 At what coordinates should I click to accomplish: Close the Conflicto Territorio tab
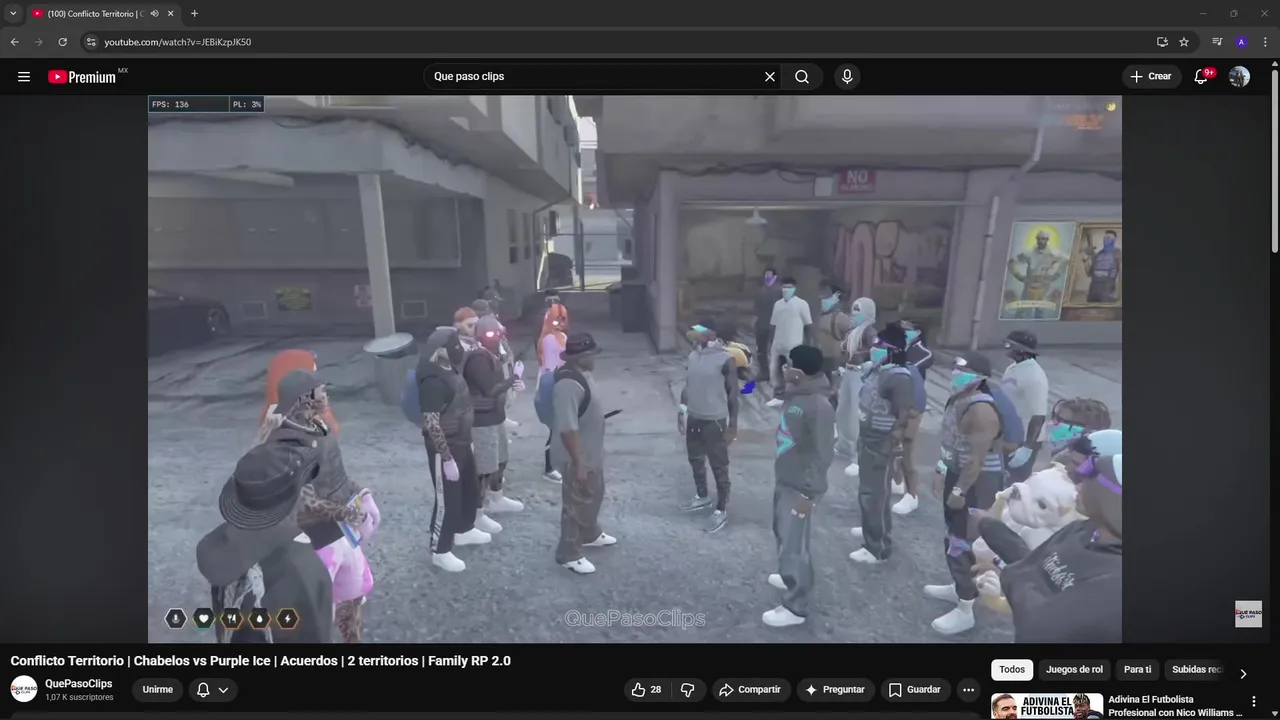coord(171,14)
